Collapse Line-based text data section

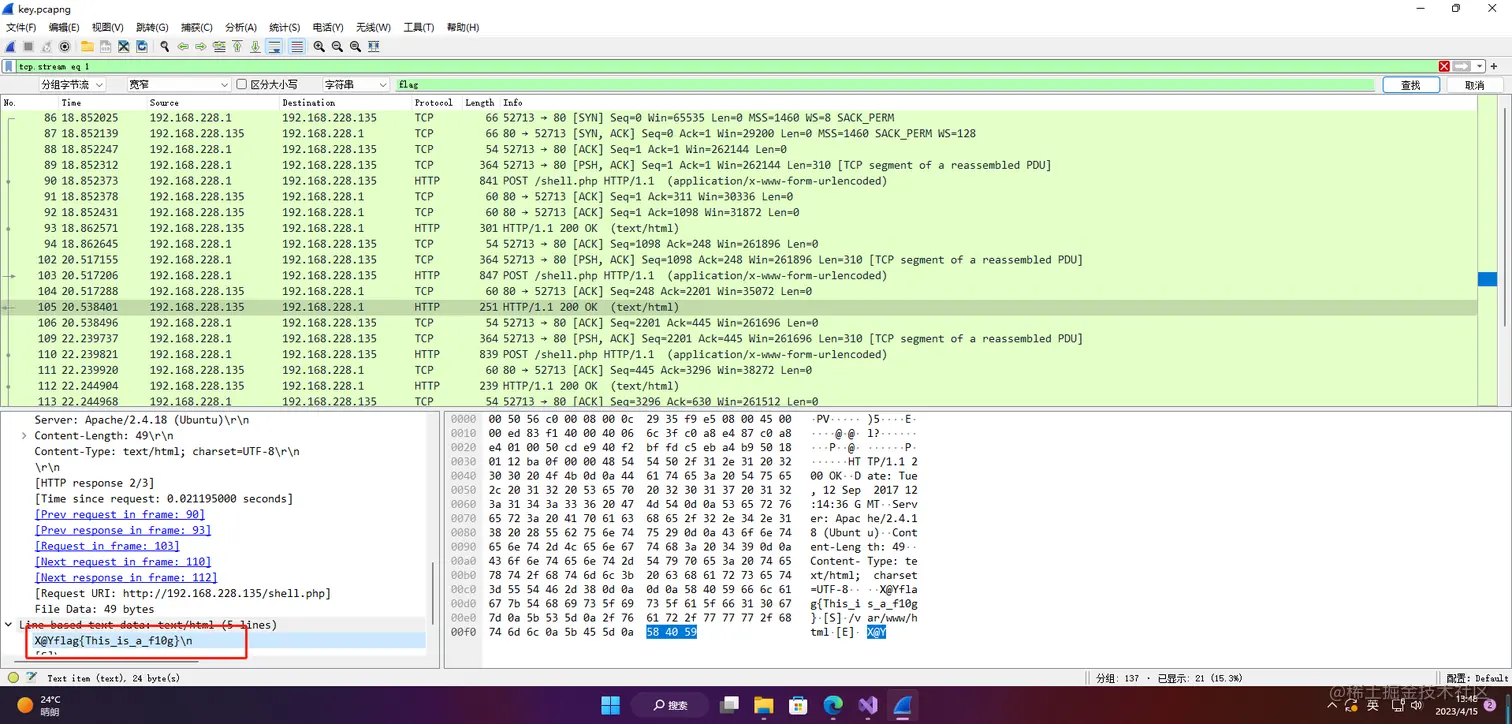9,625
